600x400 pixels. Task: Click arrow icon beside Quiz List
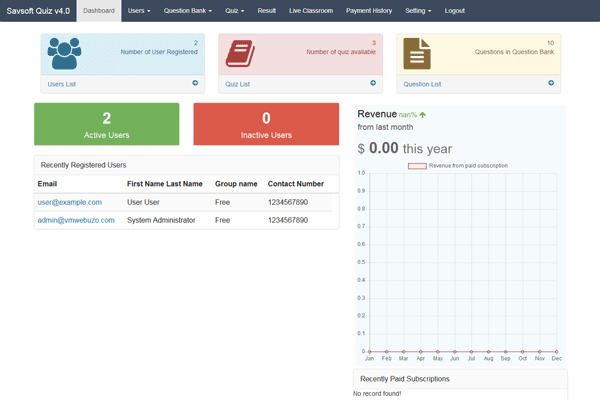373,84
